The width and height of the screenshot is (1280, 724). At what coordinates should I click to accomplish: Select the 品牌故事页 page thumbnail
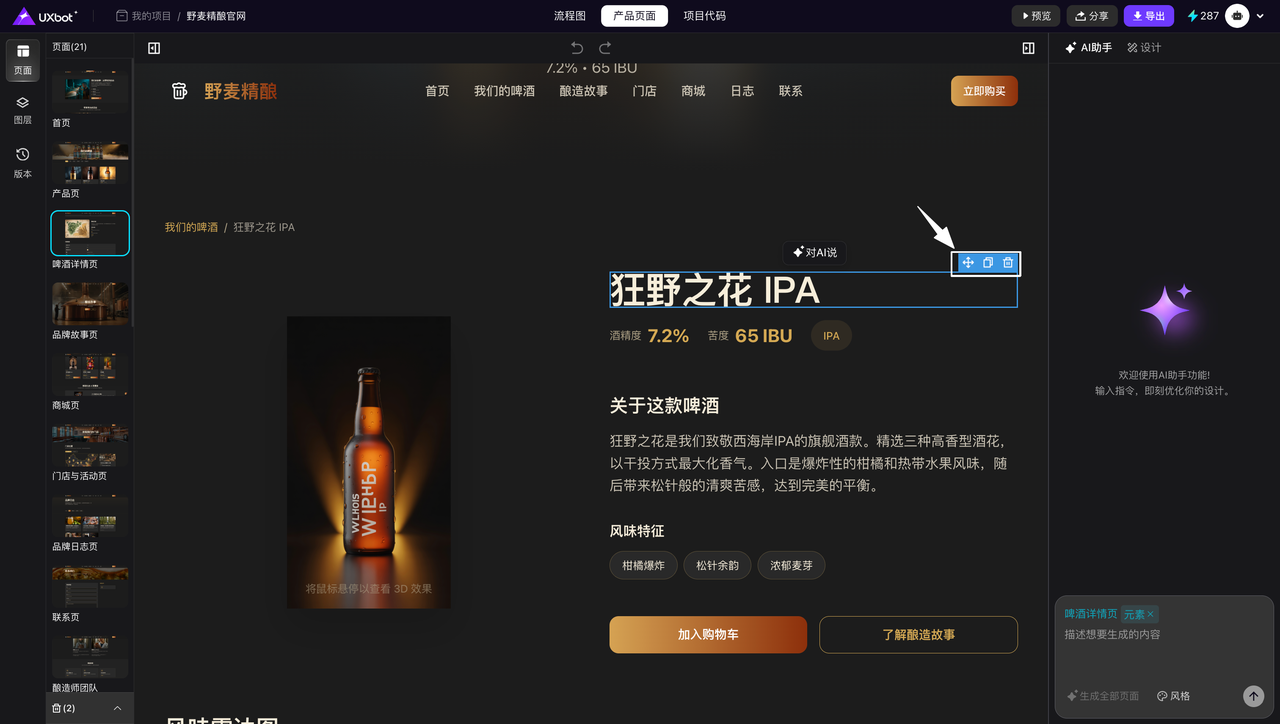[x=90, y=304]
